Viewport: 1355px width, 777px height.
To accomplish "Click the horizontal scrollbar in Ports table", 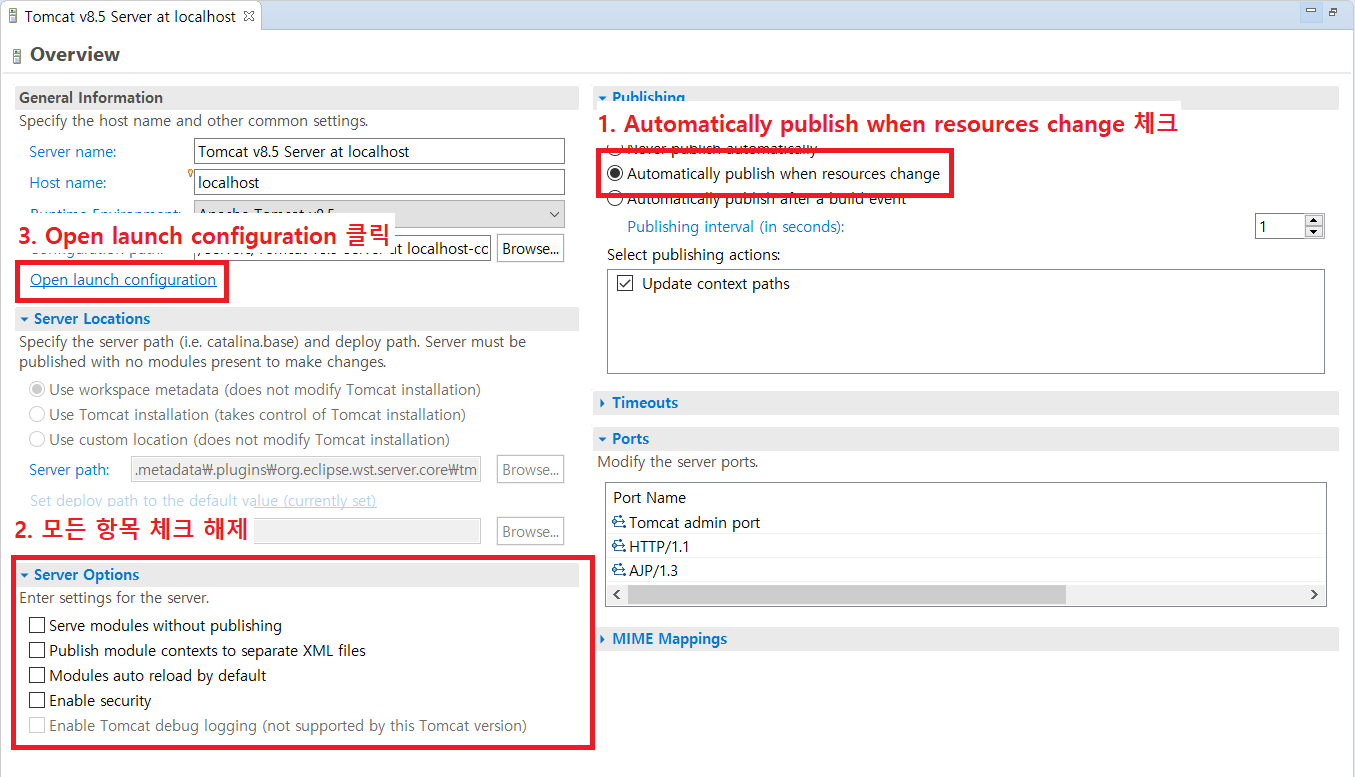I will (847, 594).
